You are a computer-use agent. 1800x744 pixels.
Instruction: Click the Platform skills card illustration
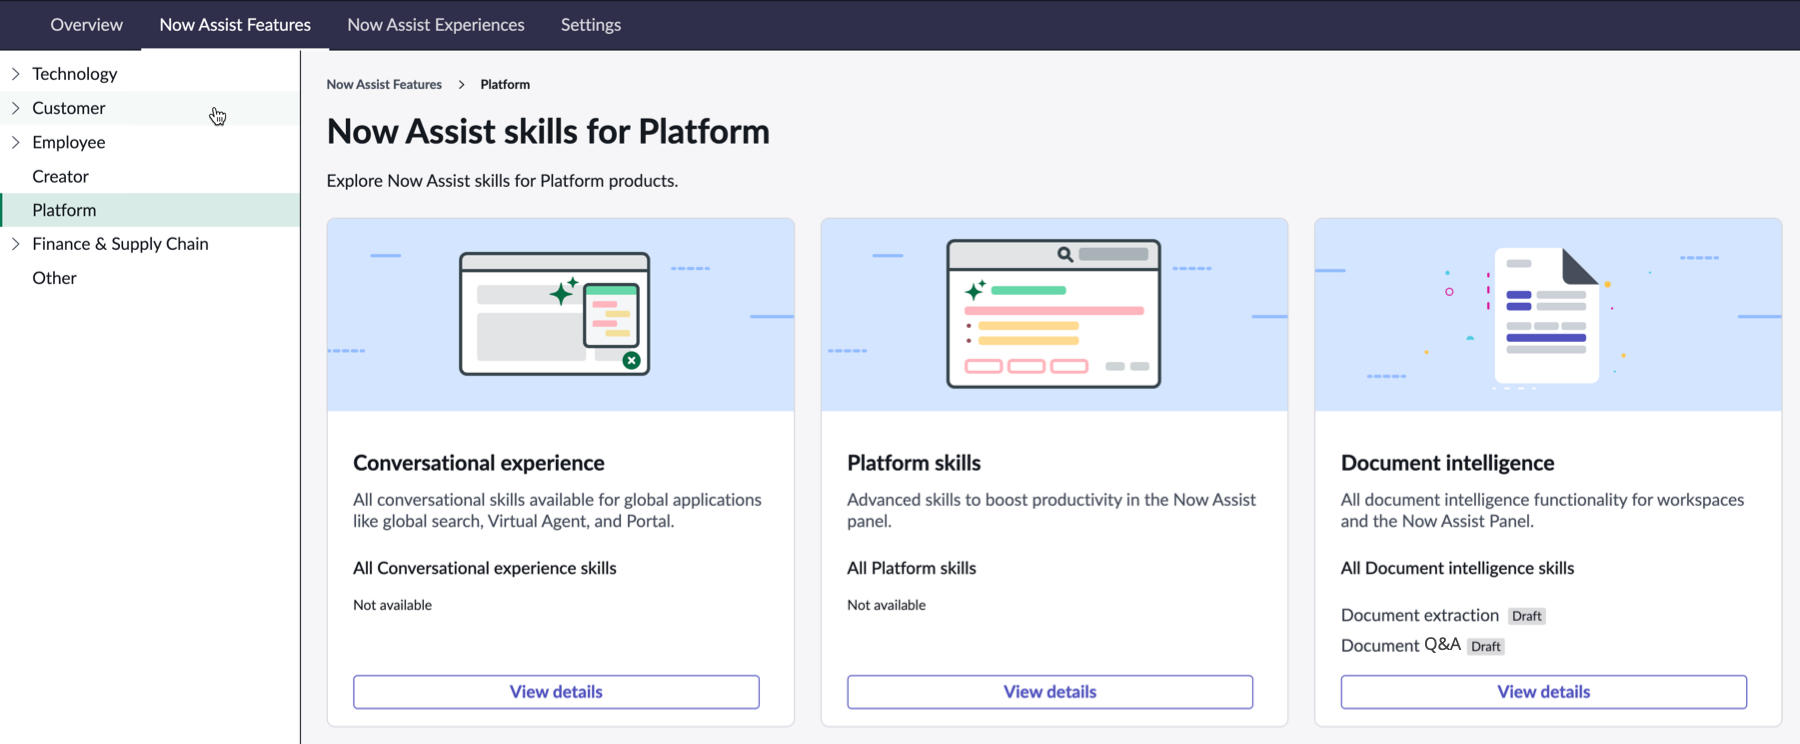(1054, 315)
